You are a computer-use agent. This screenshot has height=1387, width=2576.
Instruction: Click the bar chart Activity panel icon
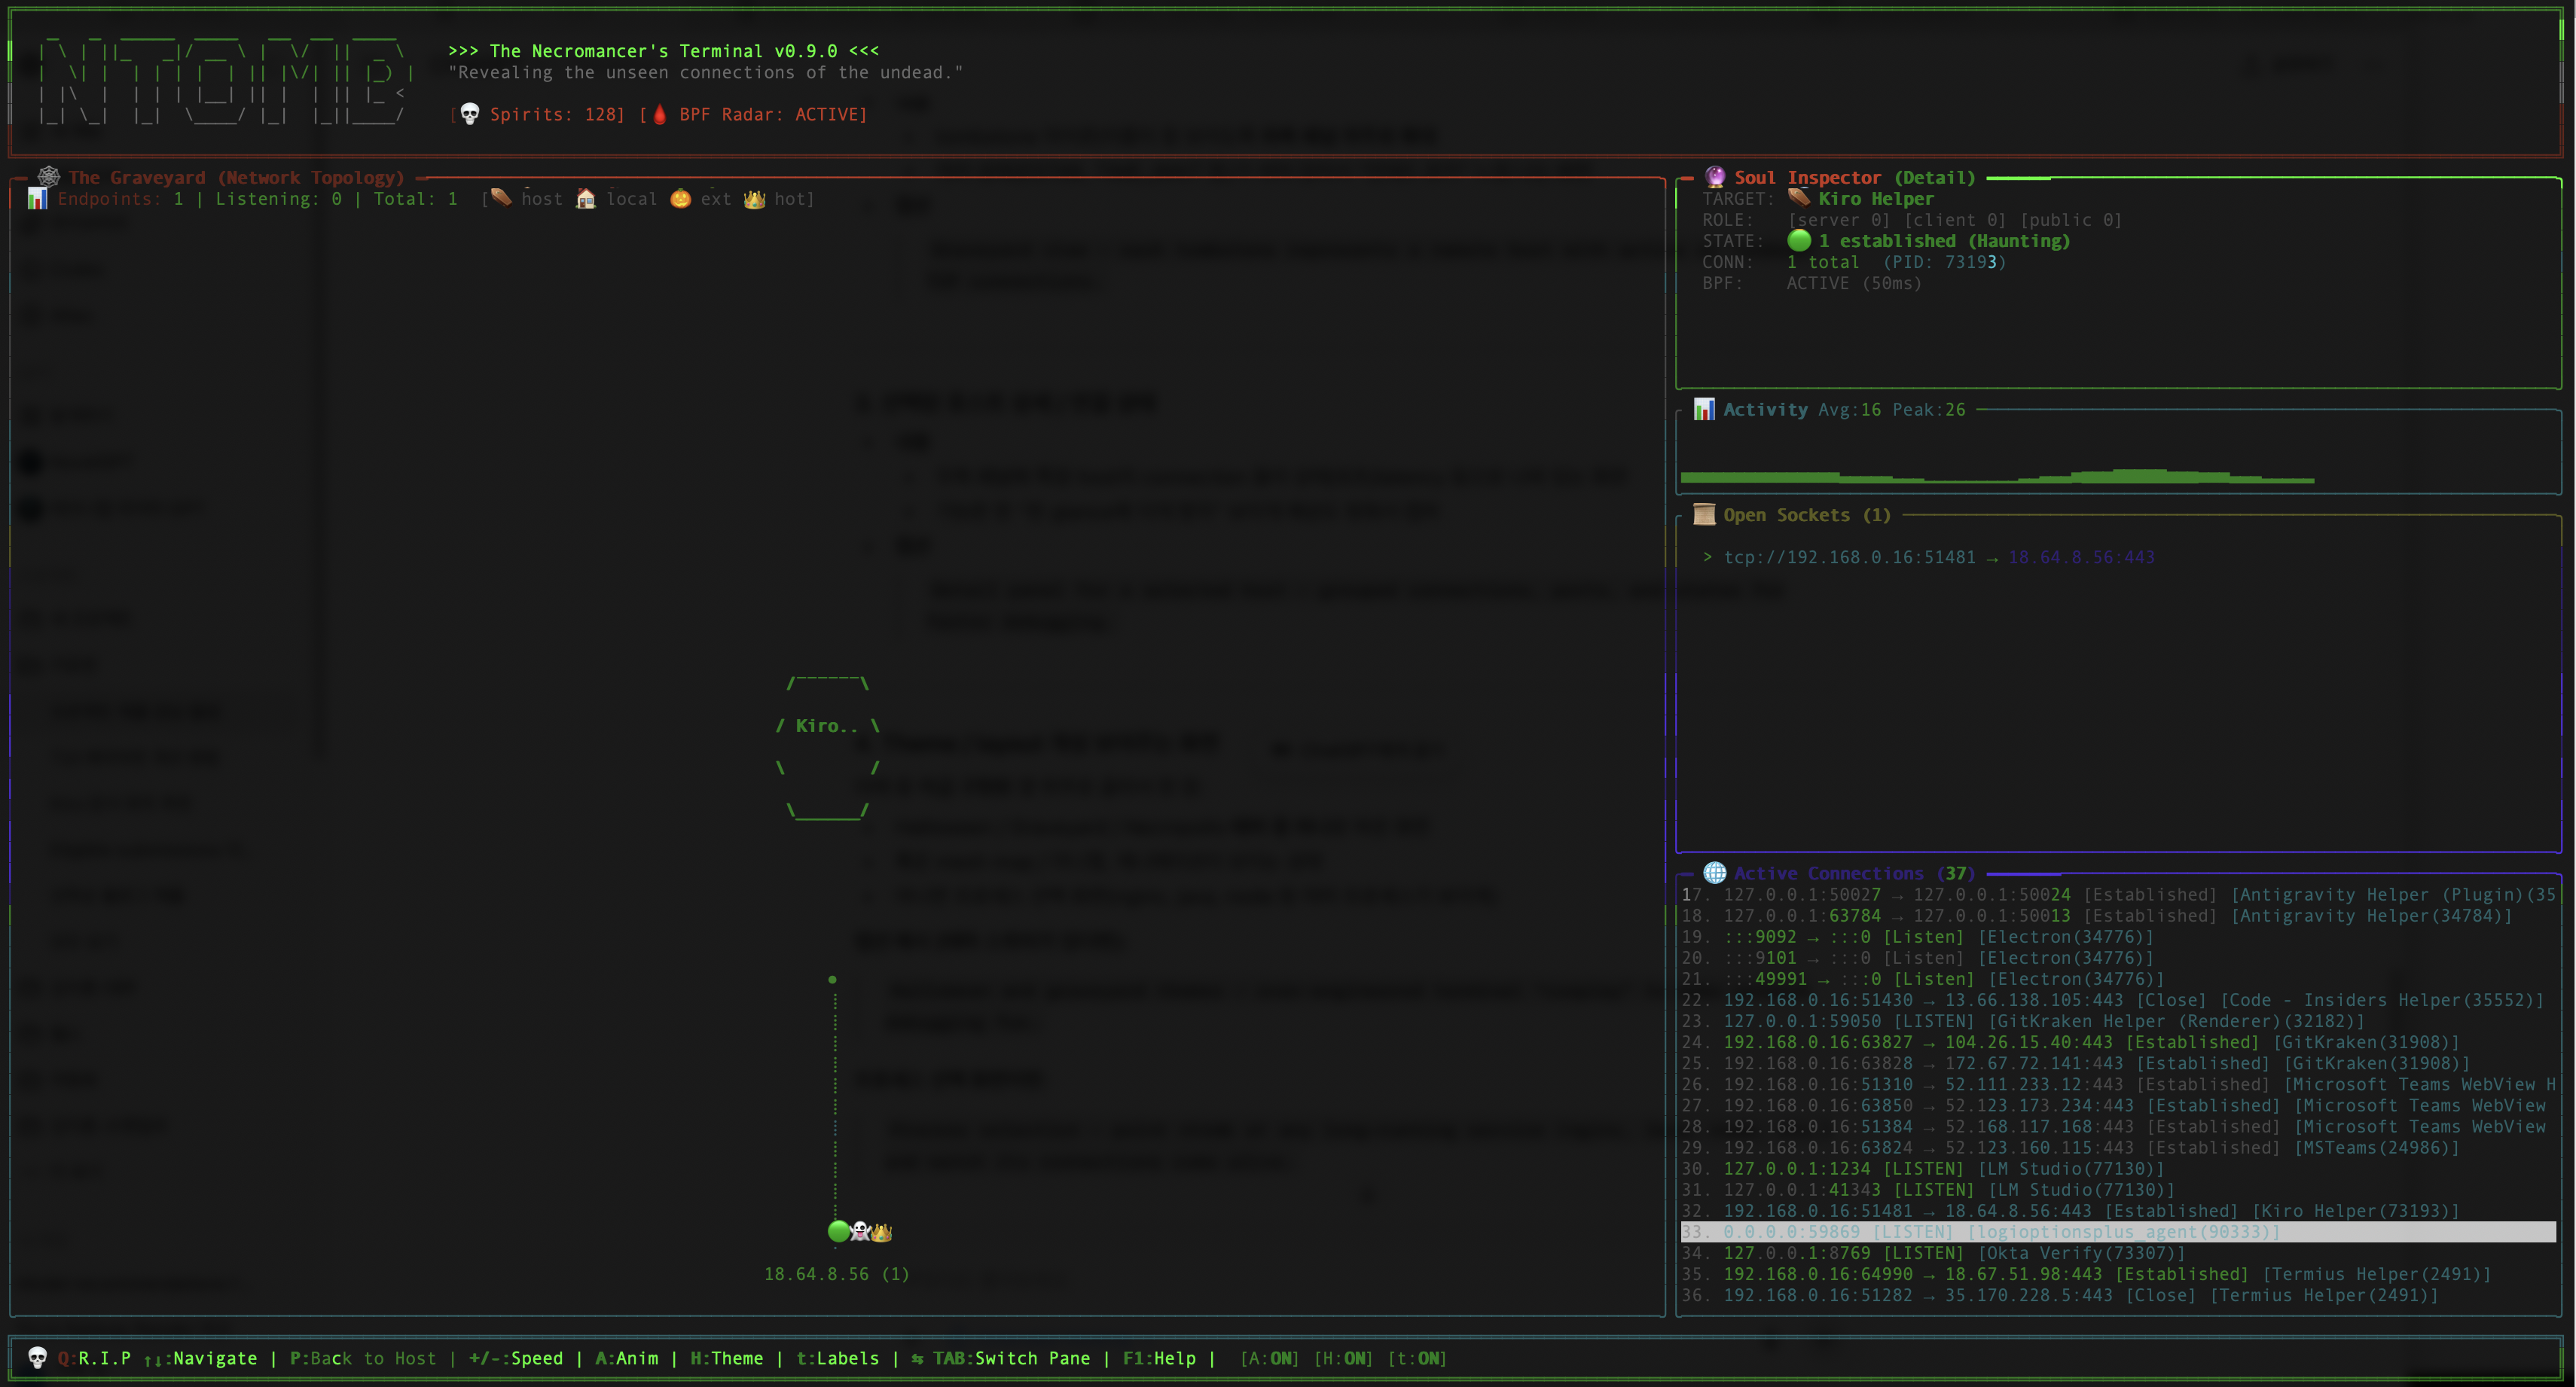1704,409
